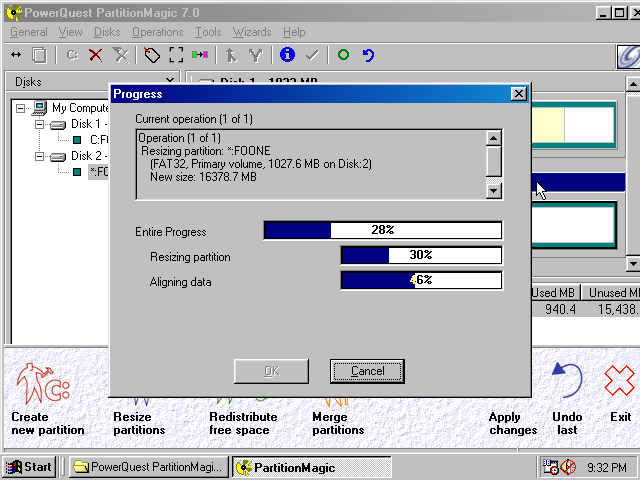The height and width of the screenshot is (480, 640).
Task: Click the Resizing partition progress bar
Action: (421, 255)
